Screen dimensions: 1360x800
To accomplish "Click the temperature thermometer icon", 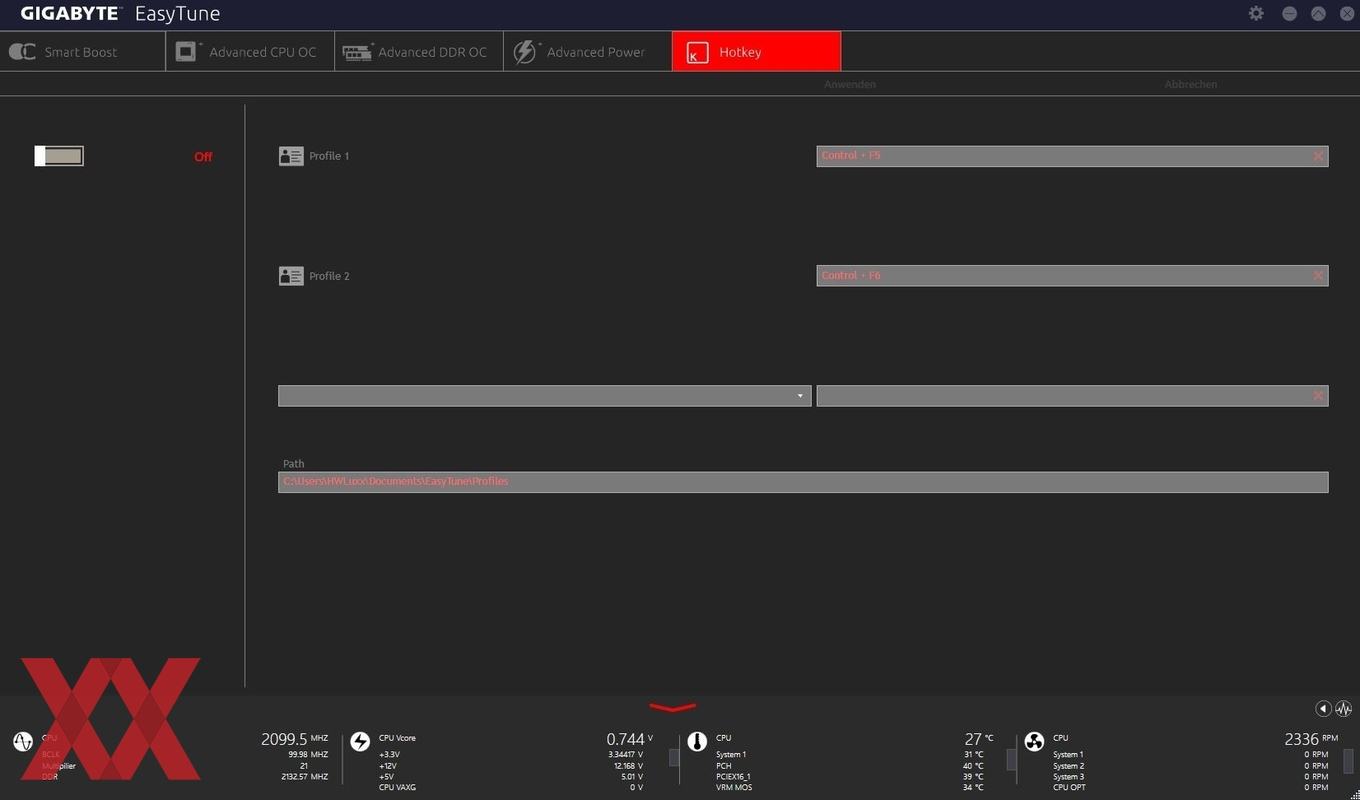I will [x=697, y=741].
